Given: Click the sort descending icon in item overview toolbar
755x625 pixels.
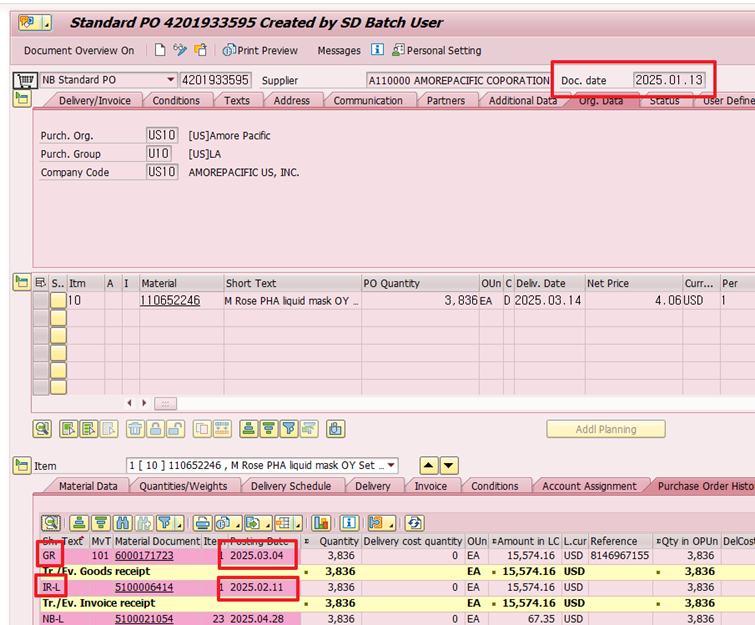Looking at the screenshot, I should click(x=269, y=429).
